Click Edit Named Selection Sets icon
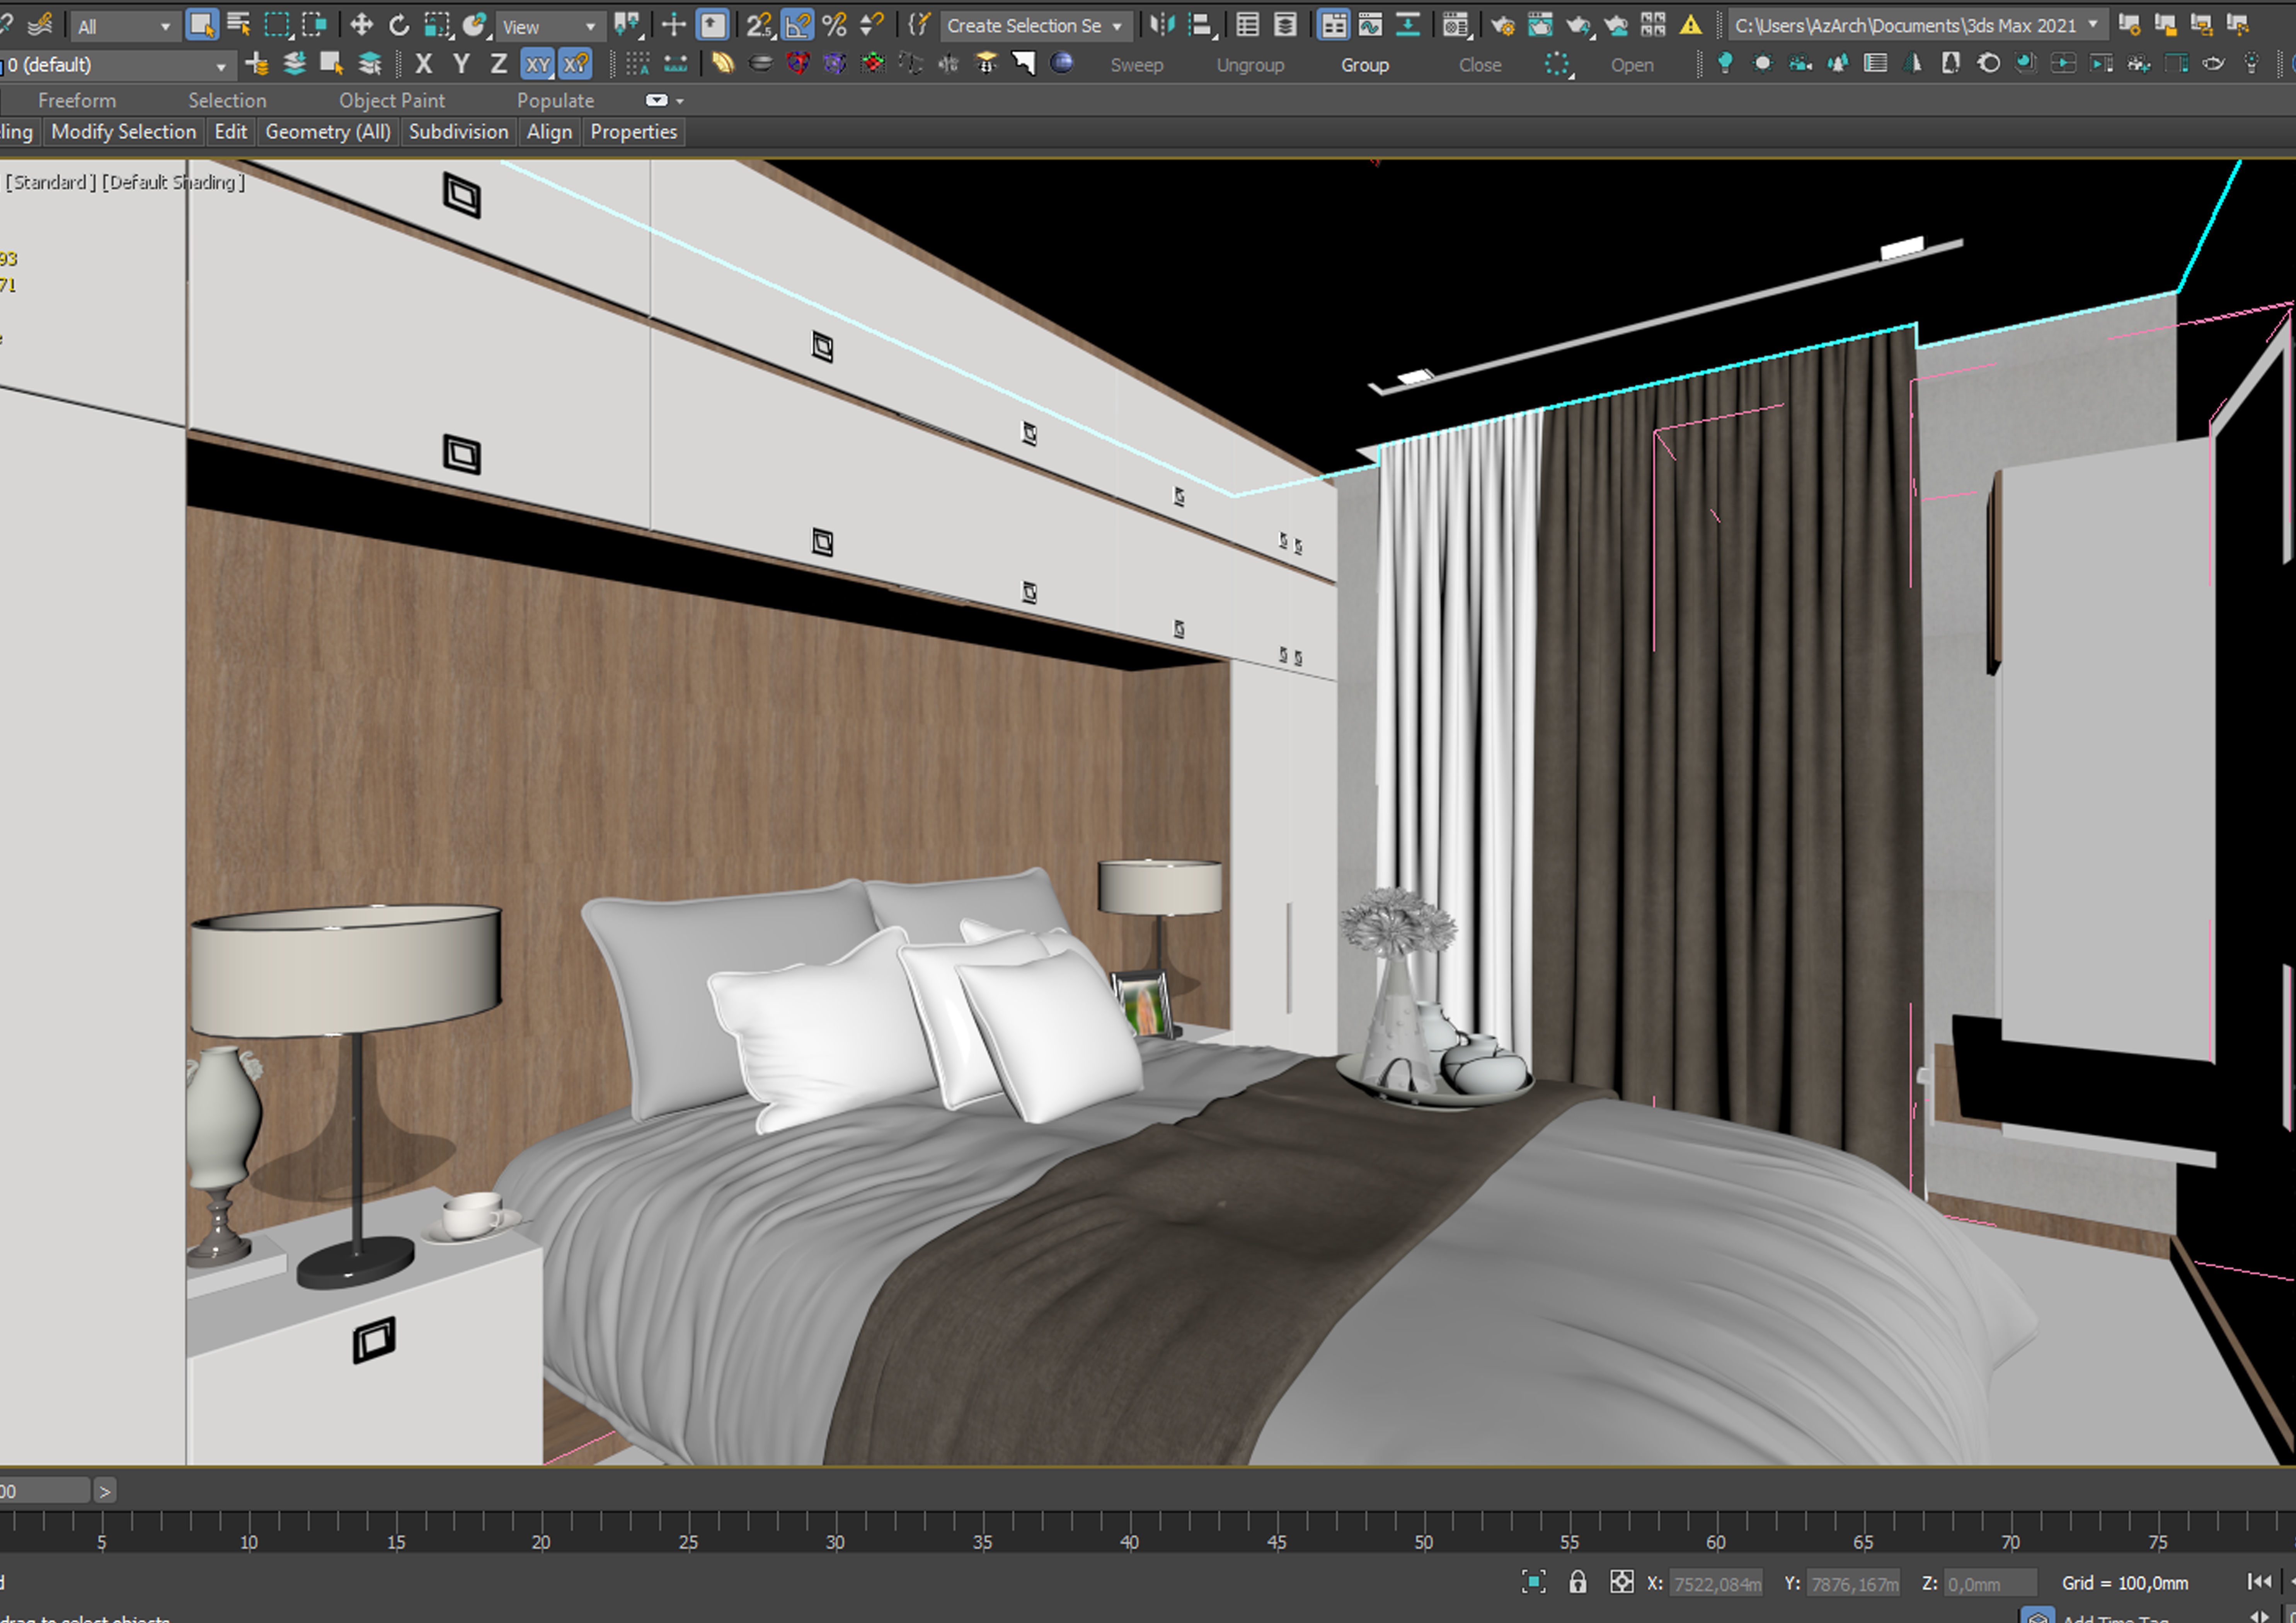This screenshot has height=1623, width=2296. (x=919, y=25)
